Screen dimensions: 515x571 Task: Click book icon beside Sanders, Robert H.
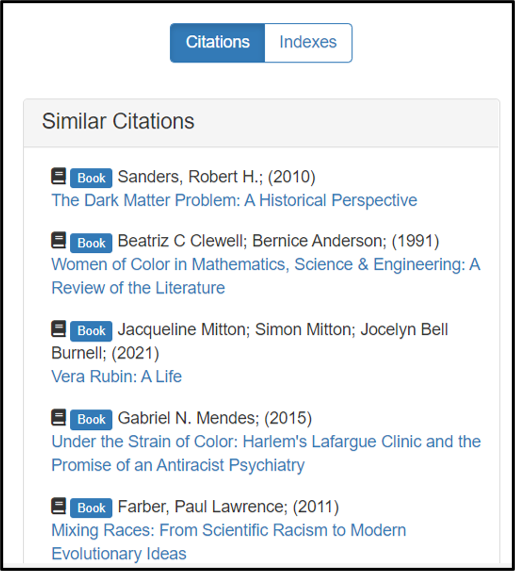[58, 176]
